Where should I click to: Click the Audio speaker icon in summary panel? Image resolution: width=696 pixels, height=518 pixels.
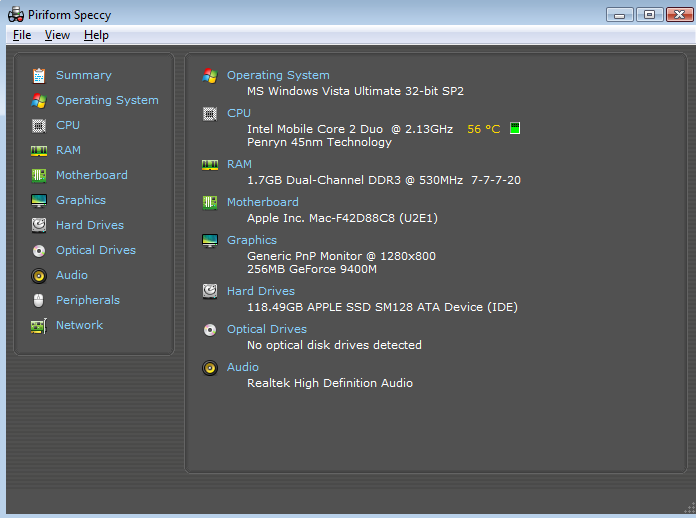click(210, 368)
